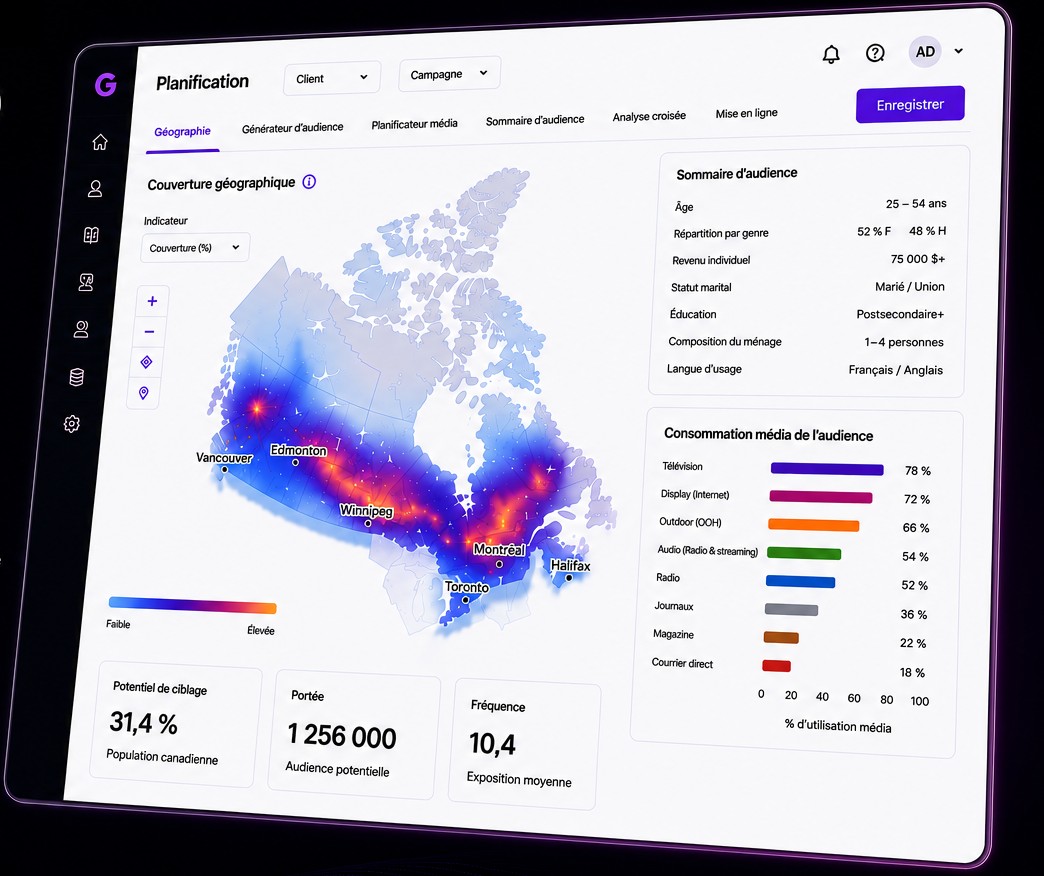Click the Télévision purple bar
The height and width of the screenshot is (876, 1044).
pyautogui.click(x=827, y=469)
